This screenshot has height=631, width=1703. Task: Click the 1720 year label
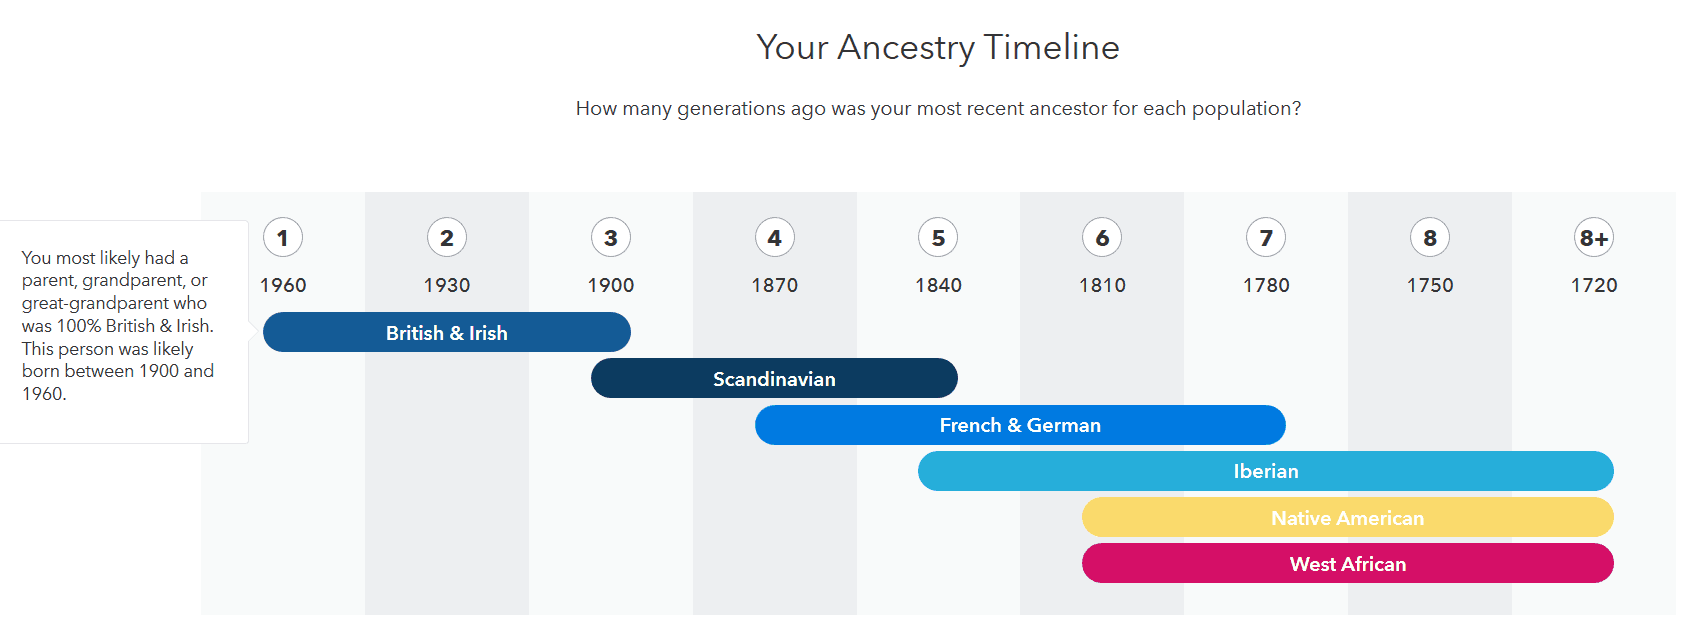point(1594,285)
